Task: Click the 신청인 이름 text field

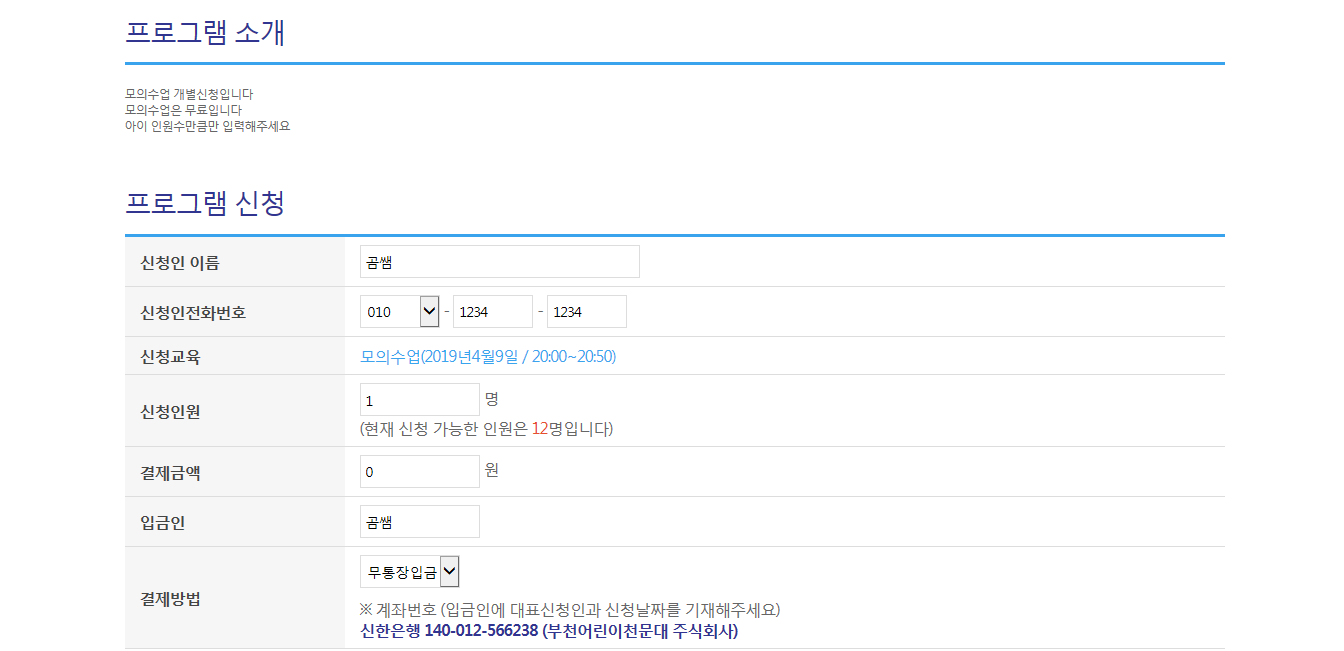Action: (x=499, y=262)
